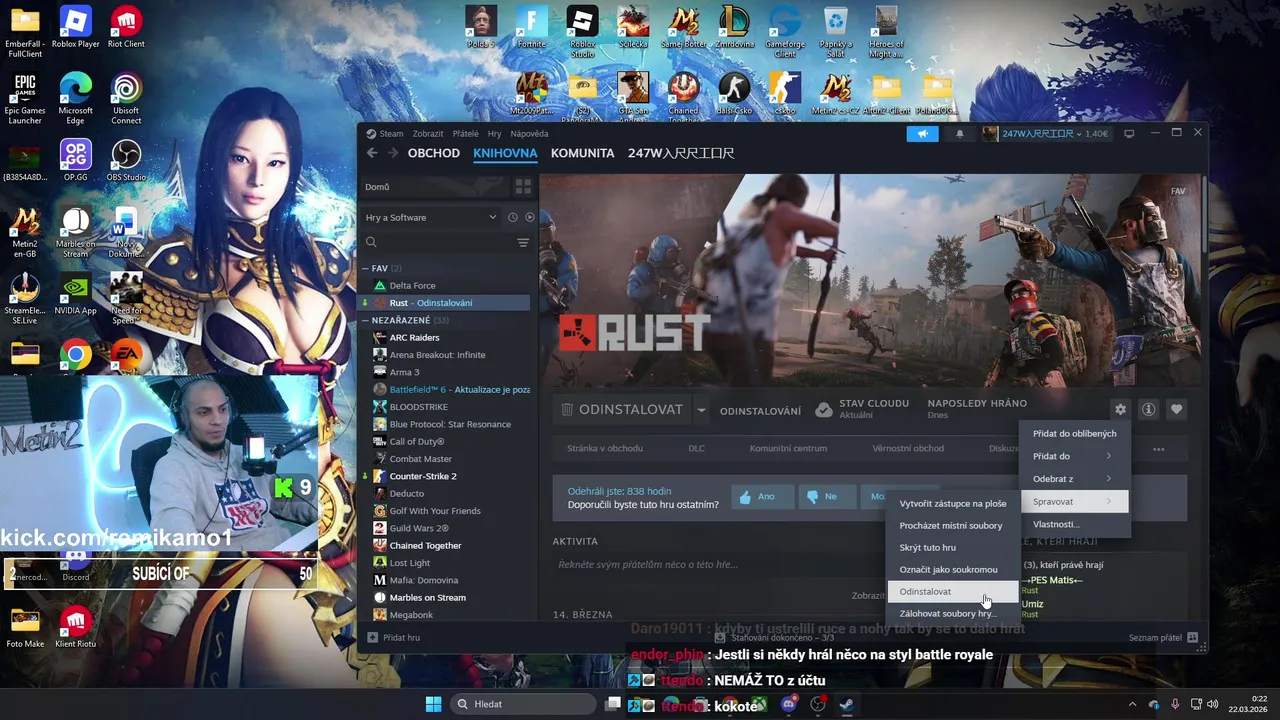
Task: Choose Skrýt tuto hru
Action: pyautogui.click(x=952, y=547)
